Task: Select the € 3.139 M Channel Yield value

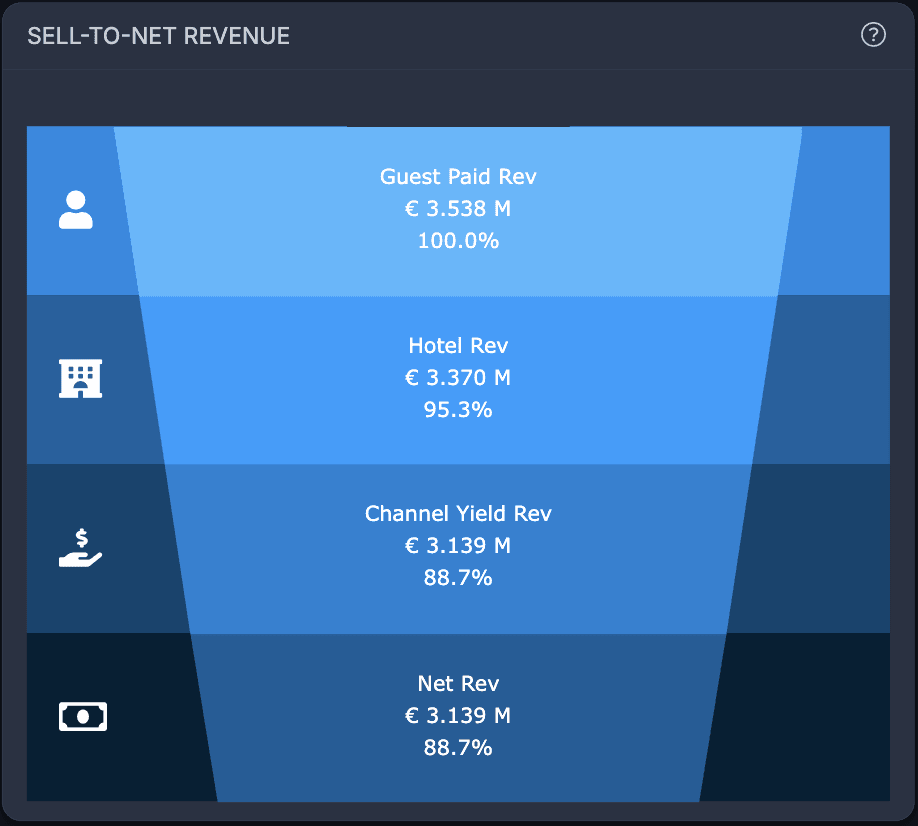Action: click(x=458, y=546)
